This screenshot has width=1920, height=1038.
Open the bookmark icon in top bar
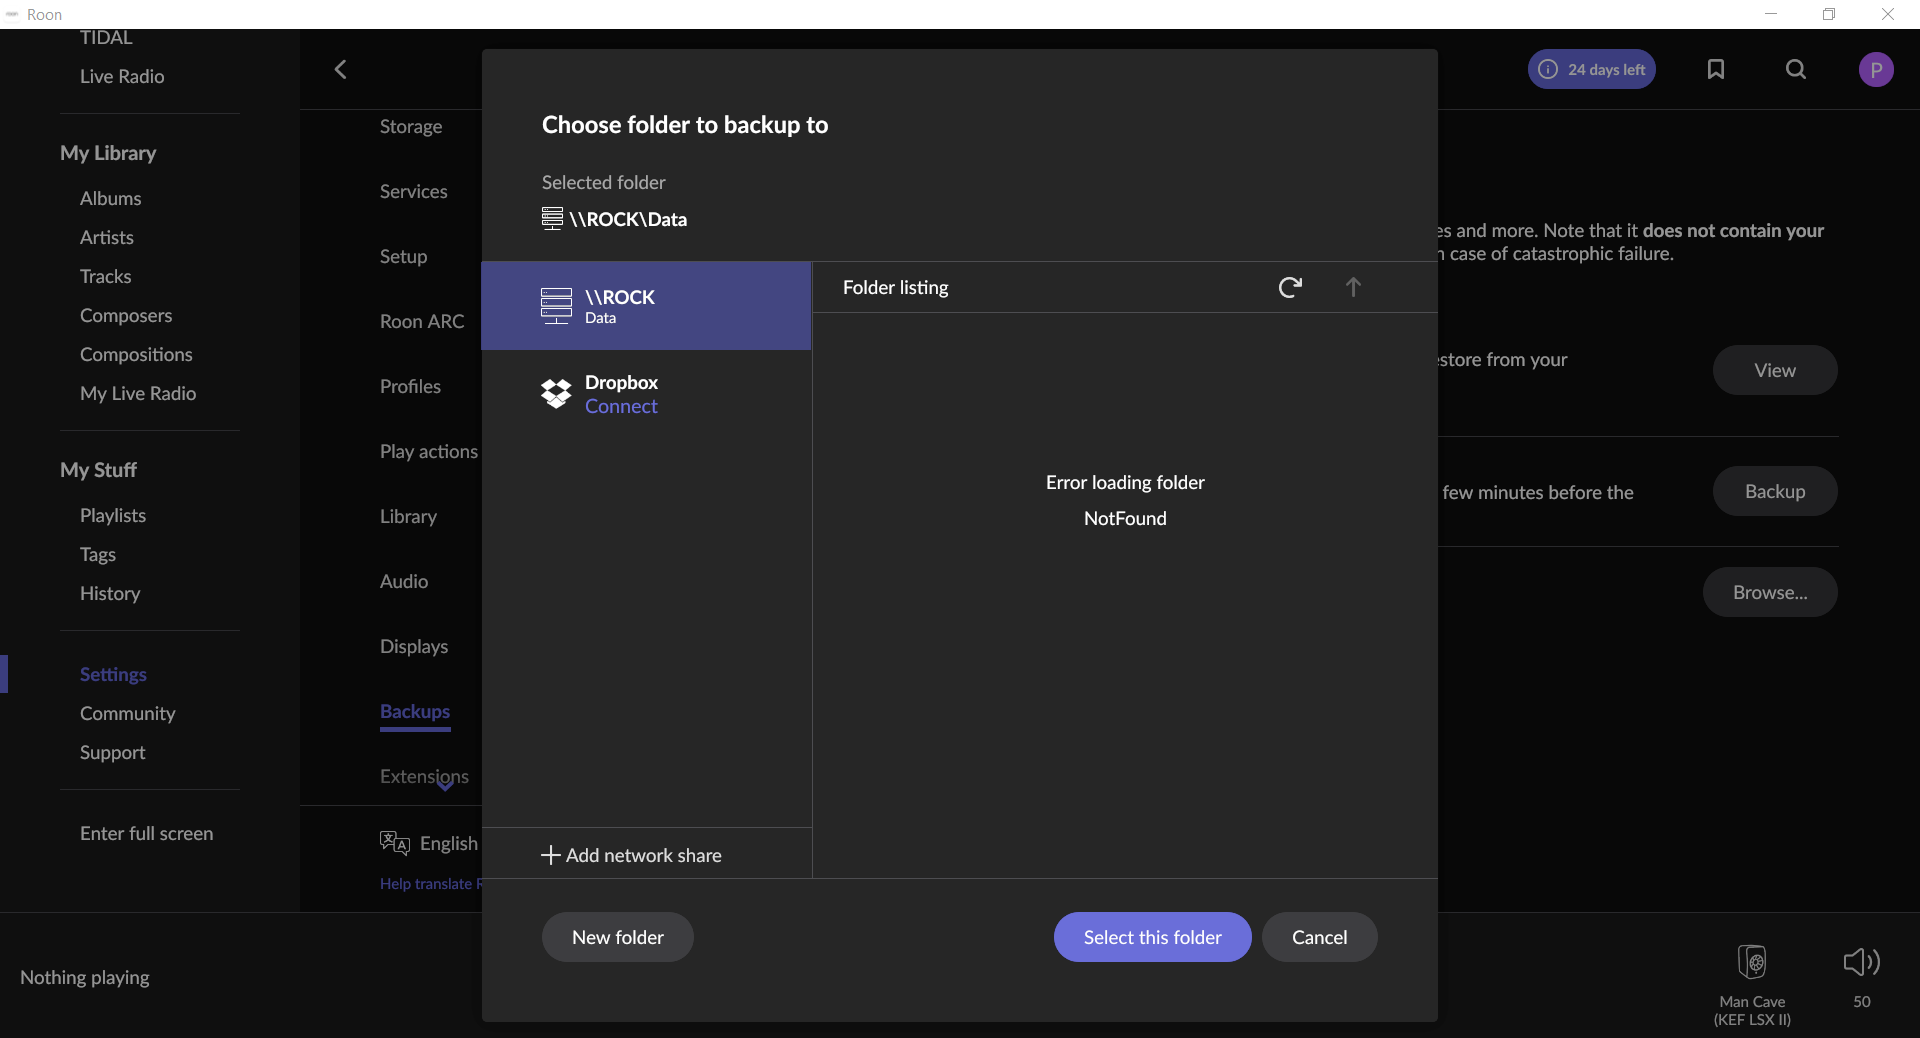[x=1716, y=69]
